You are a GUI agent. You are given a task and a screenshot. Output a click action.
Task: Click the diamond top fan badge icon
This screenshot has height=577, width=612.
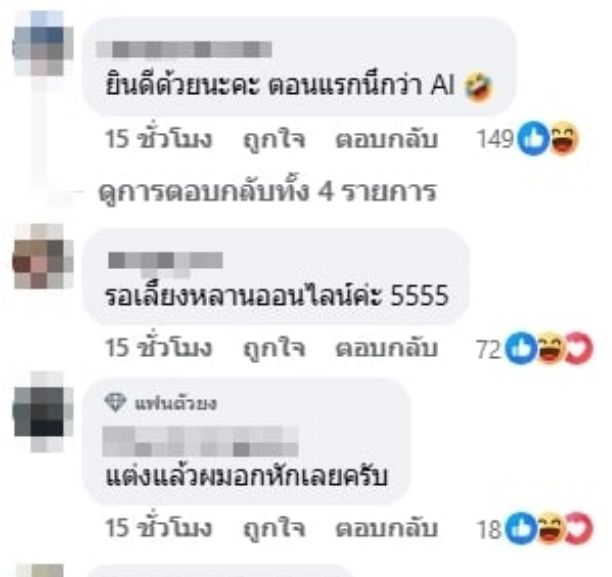click(x=116, y=402)
